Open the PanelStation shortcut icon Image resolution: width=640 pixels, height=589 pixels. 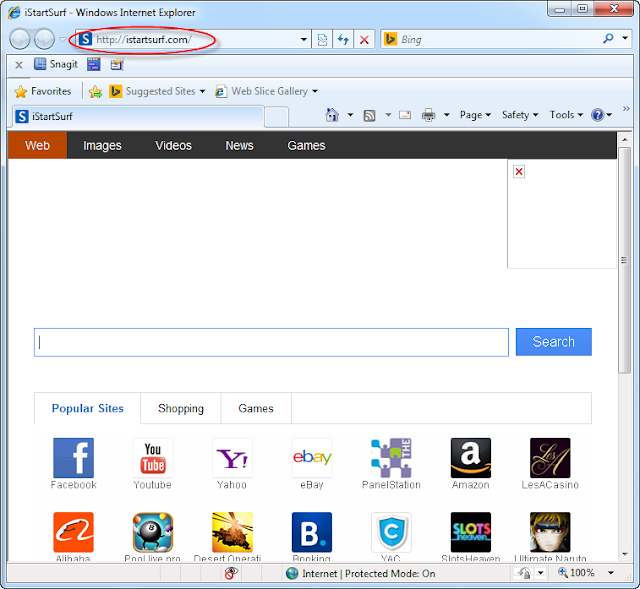pyautogui.click(x=391, y=458)
